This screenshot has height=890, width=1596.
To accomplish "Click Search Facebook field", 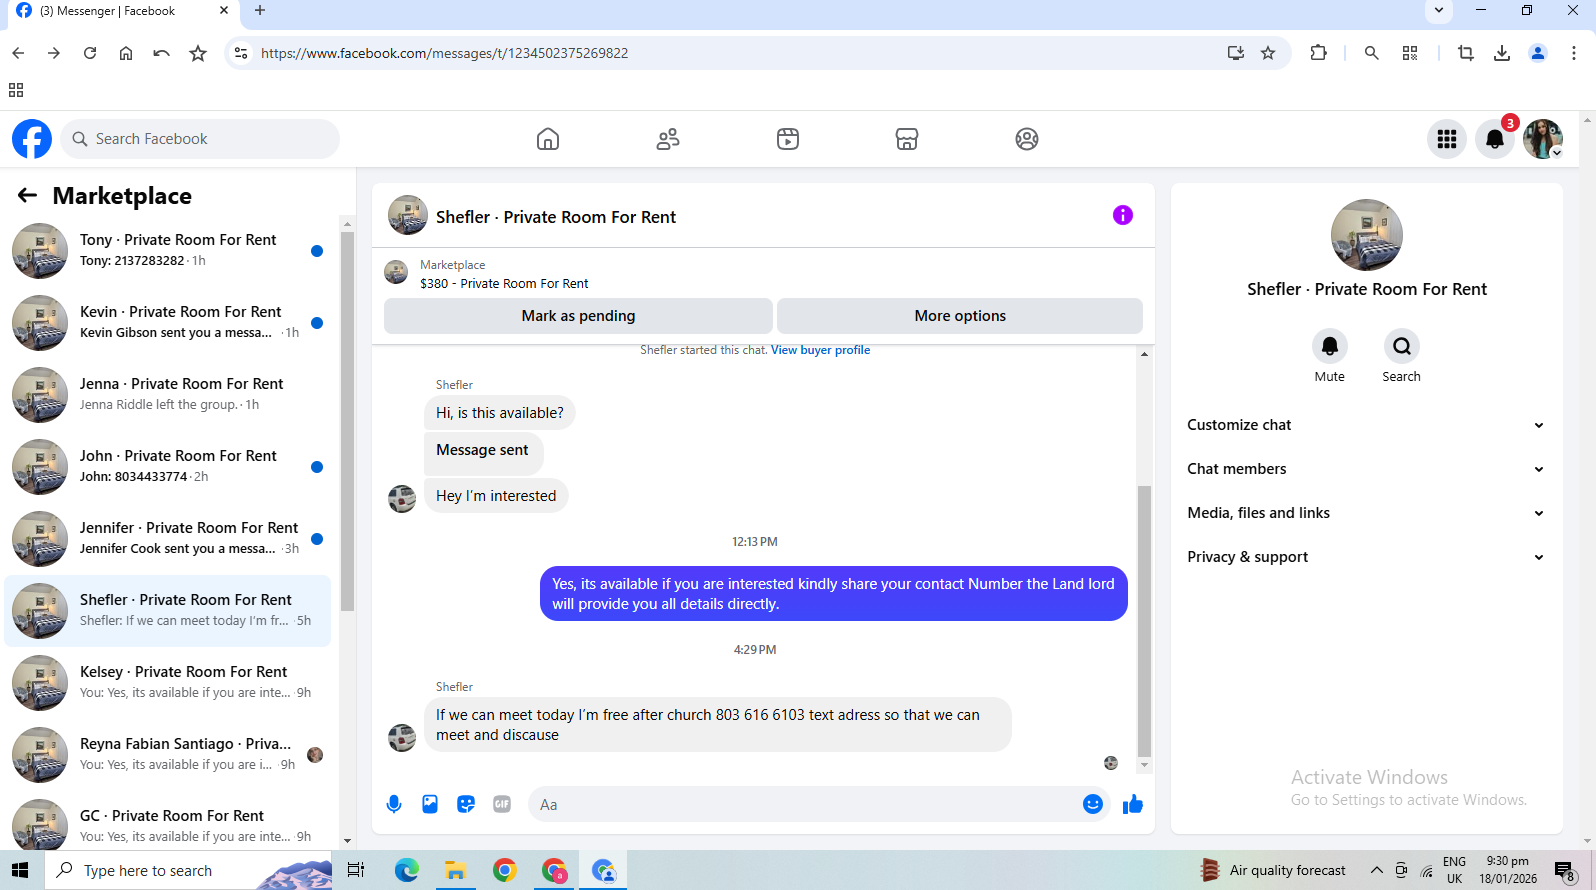I will click(x=200, y=139).
